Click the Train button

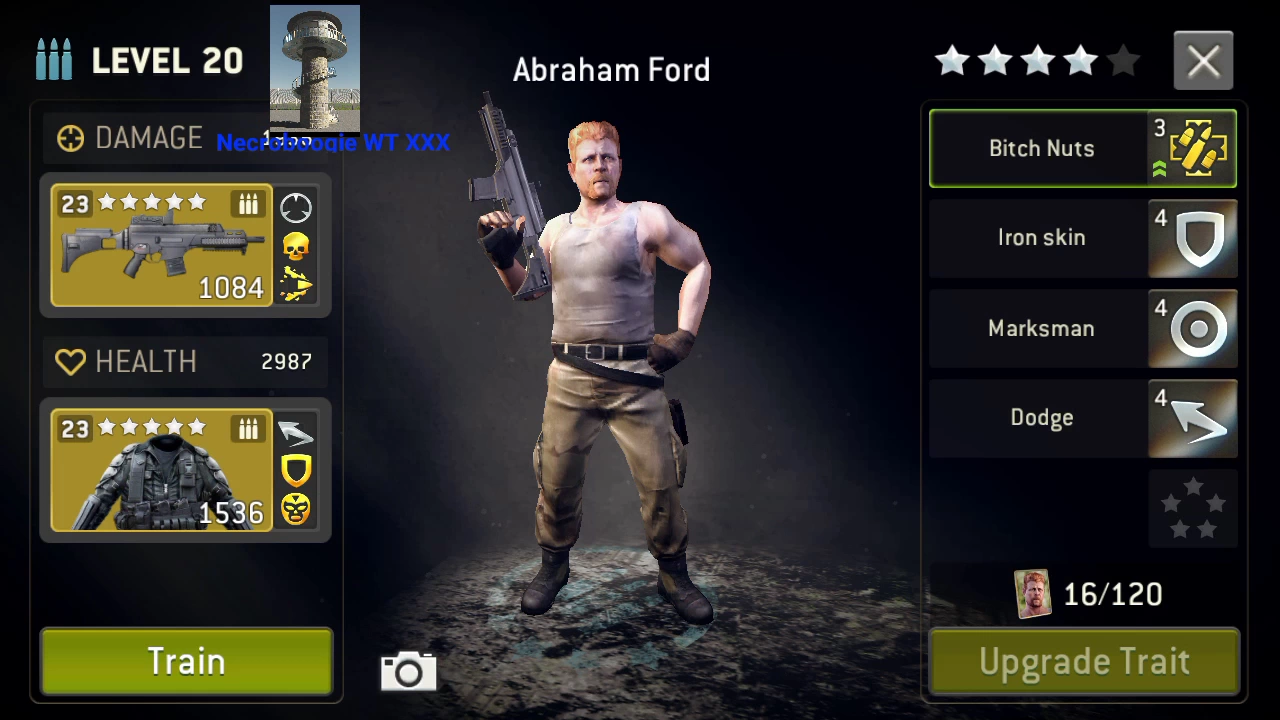click(x=186, y=661)
